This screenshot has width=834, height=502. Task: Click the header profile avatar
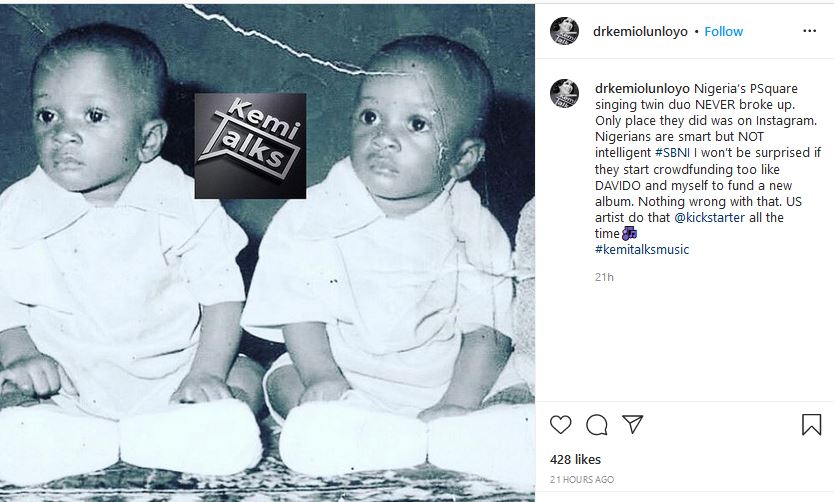[564, 31]
